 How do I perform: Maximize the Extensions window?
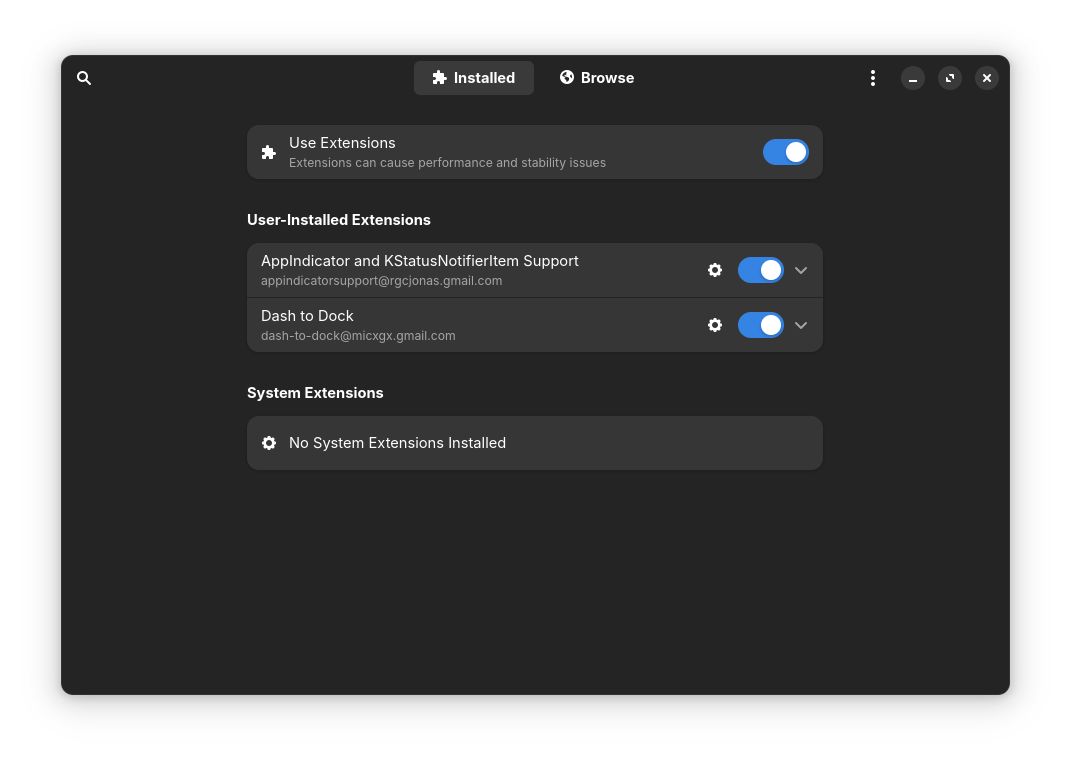click(949, 78)
